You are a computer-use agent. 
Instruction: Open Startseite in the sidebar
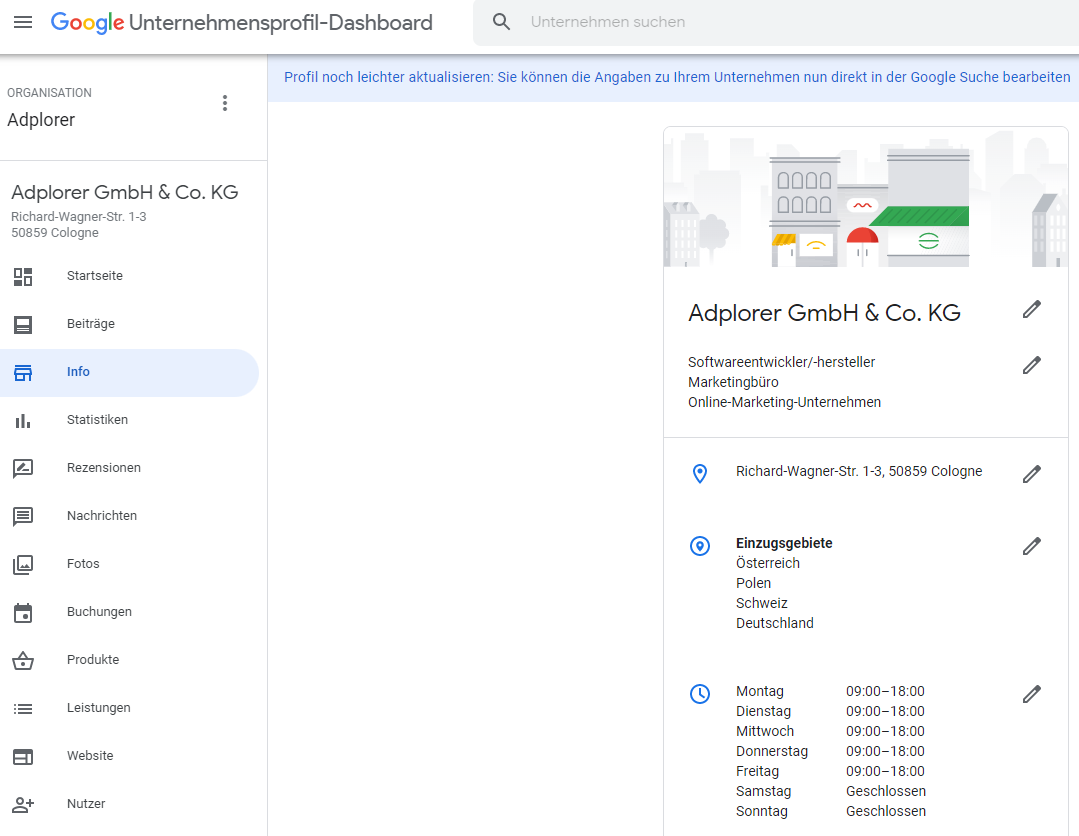coord(95,276)
